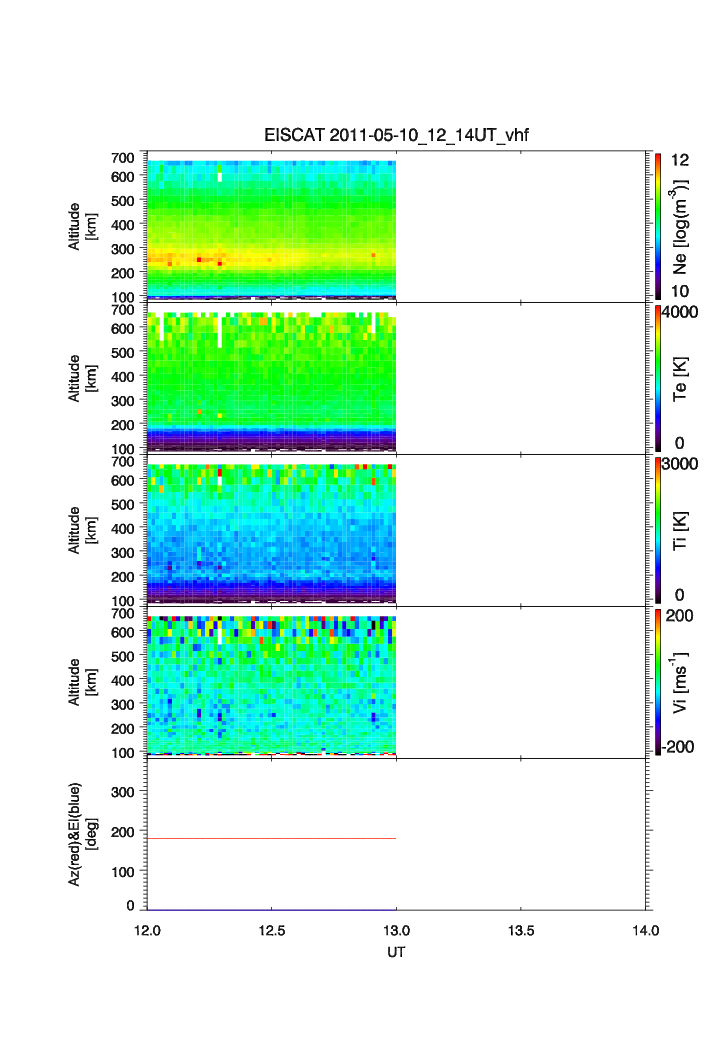Click the '100' tick on azimuth/elevation axis
Screen dimensions: 708x1062
point(123,872)
